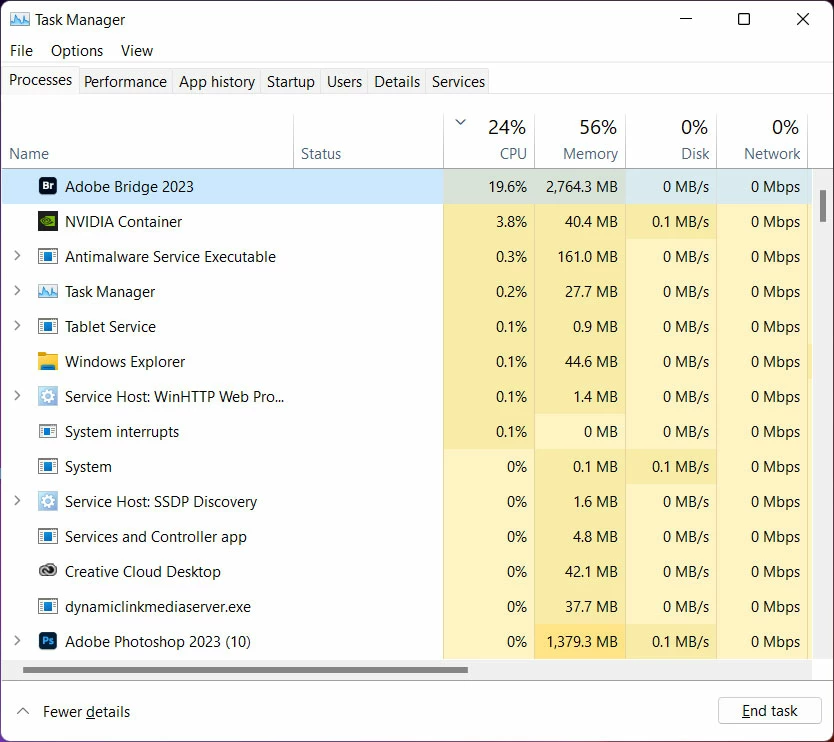This screenshot has width=834, height=742.
Task: Open the File menu
Action: point(21,51)
